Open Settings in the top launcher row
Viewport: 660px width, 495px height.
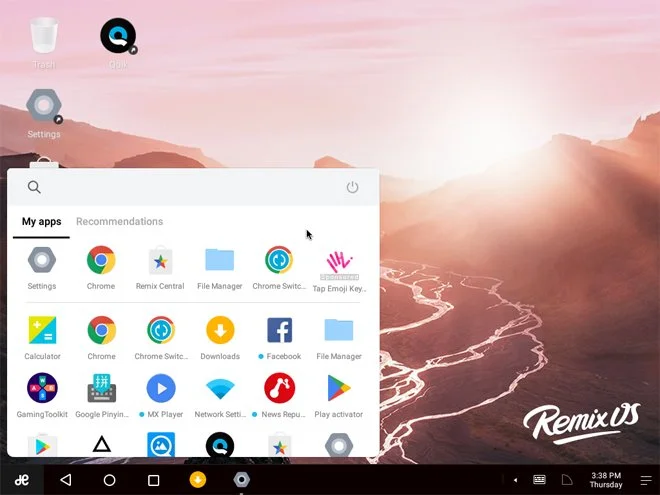coord(42,267)
